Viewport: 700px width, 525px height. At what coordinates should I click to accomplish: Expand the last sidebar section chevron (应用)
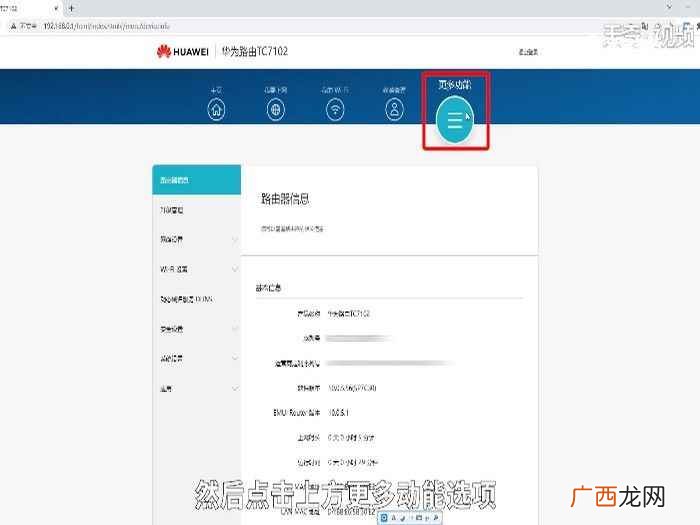point(235,388)
